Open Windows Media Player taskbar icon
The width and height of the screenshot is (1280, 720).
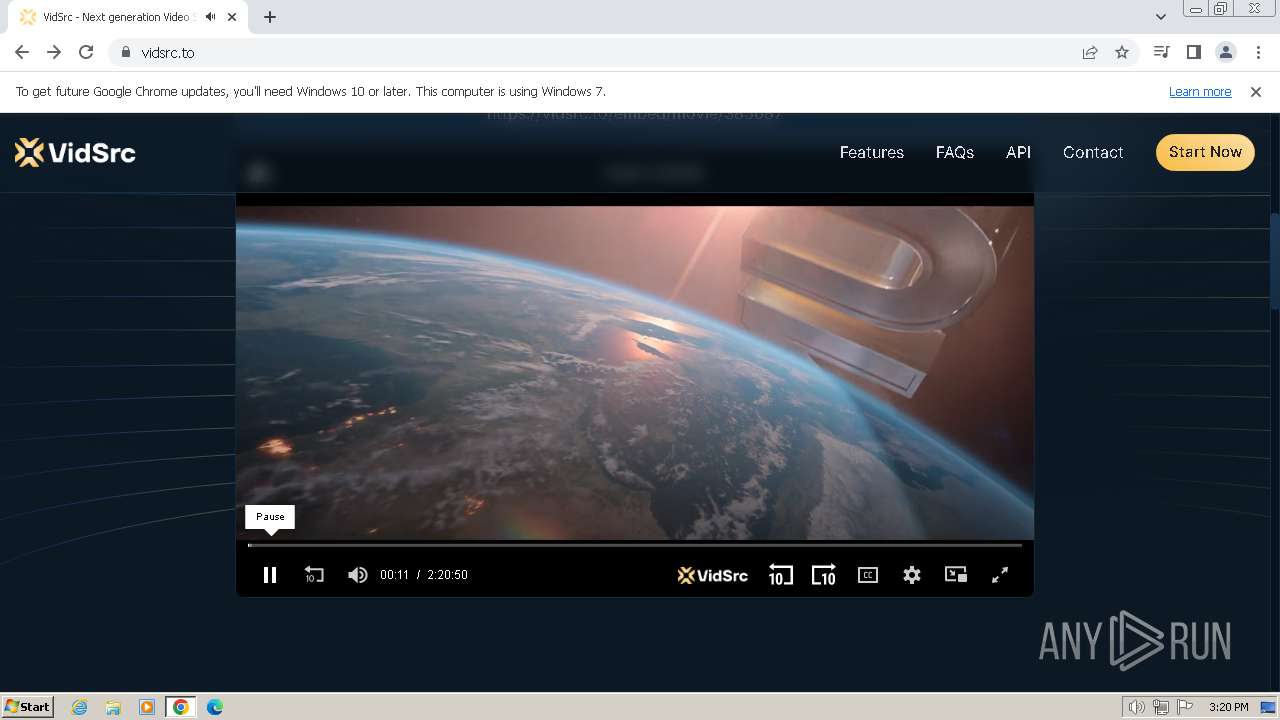pyautogui.click(x=147, y=707)
